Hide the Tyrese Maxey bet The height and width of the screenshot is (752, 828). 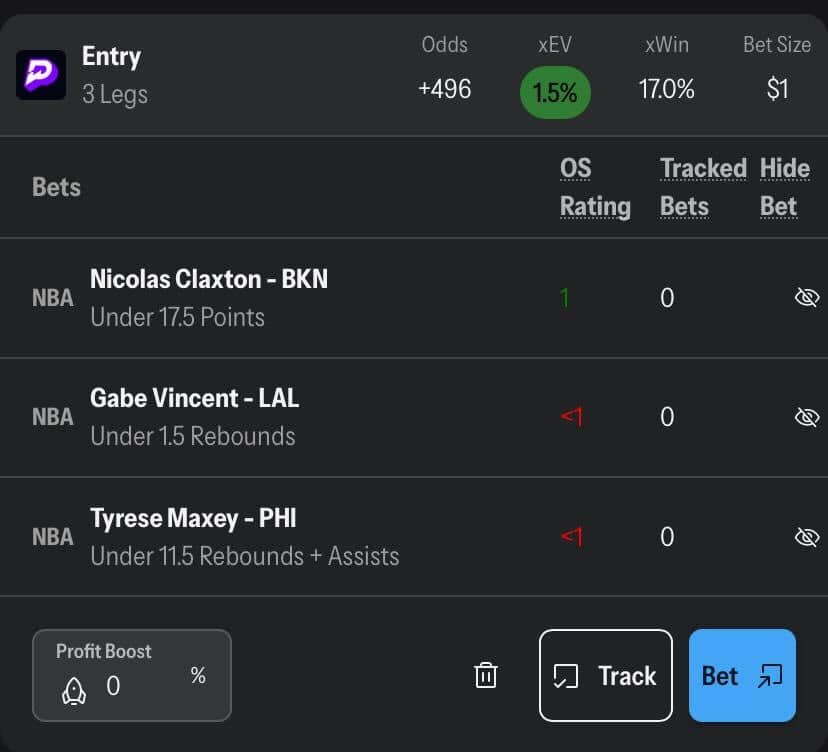point(806,537)
